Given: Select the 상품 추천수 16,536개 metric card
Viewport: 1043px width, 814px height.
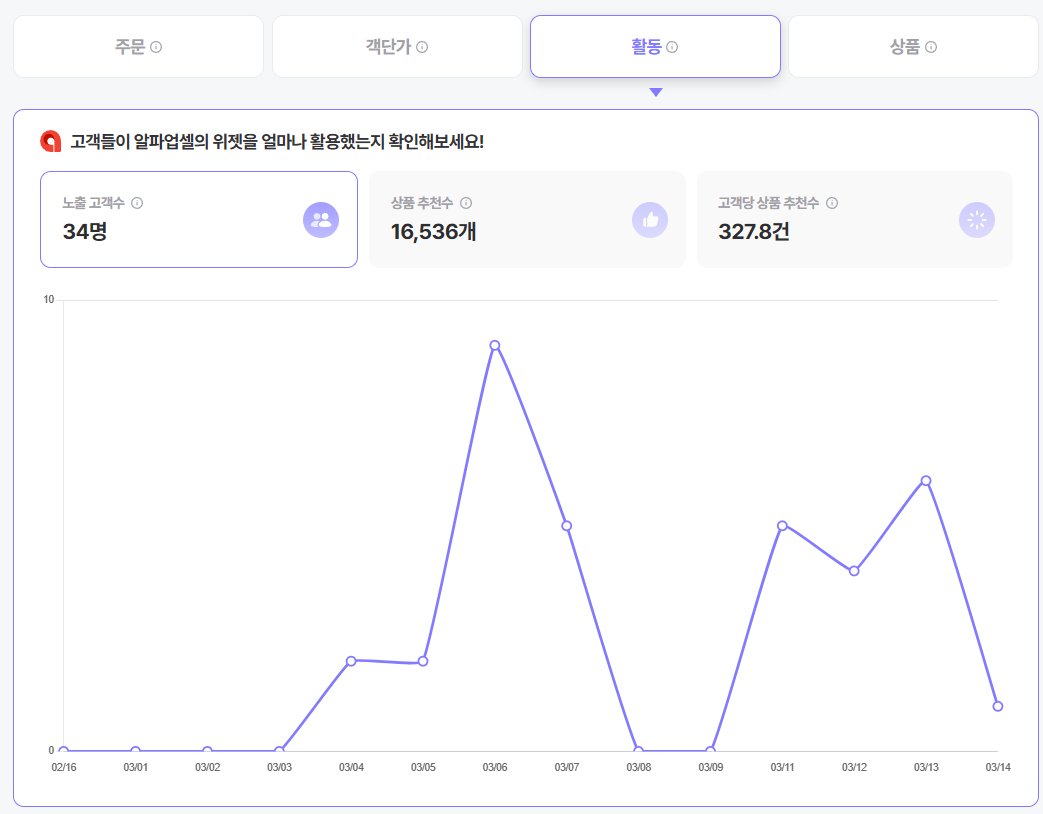Looking at the screenshot, I should [x=527, y=219].
